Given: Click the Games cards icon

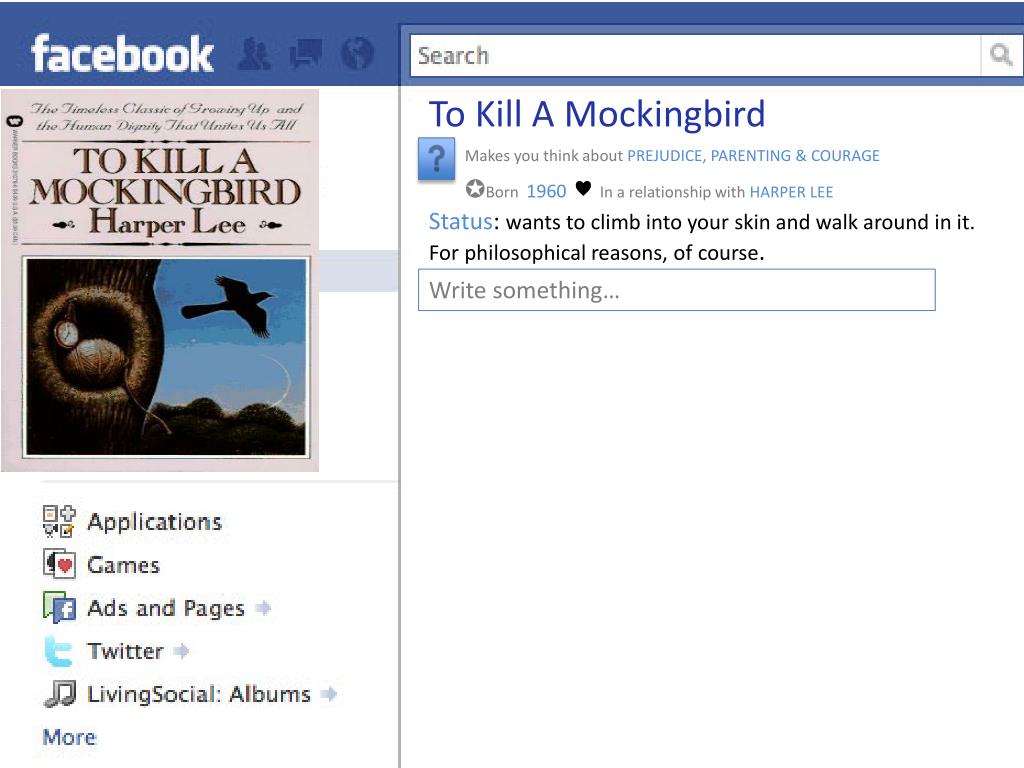Looking at the screenshot, I should click(x=59, y=564).
